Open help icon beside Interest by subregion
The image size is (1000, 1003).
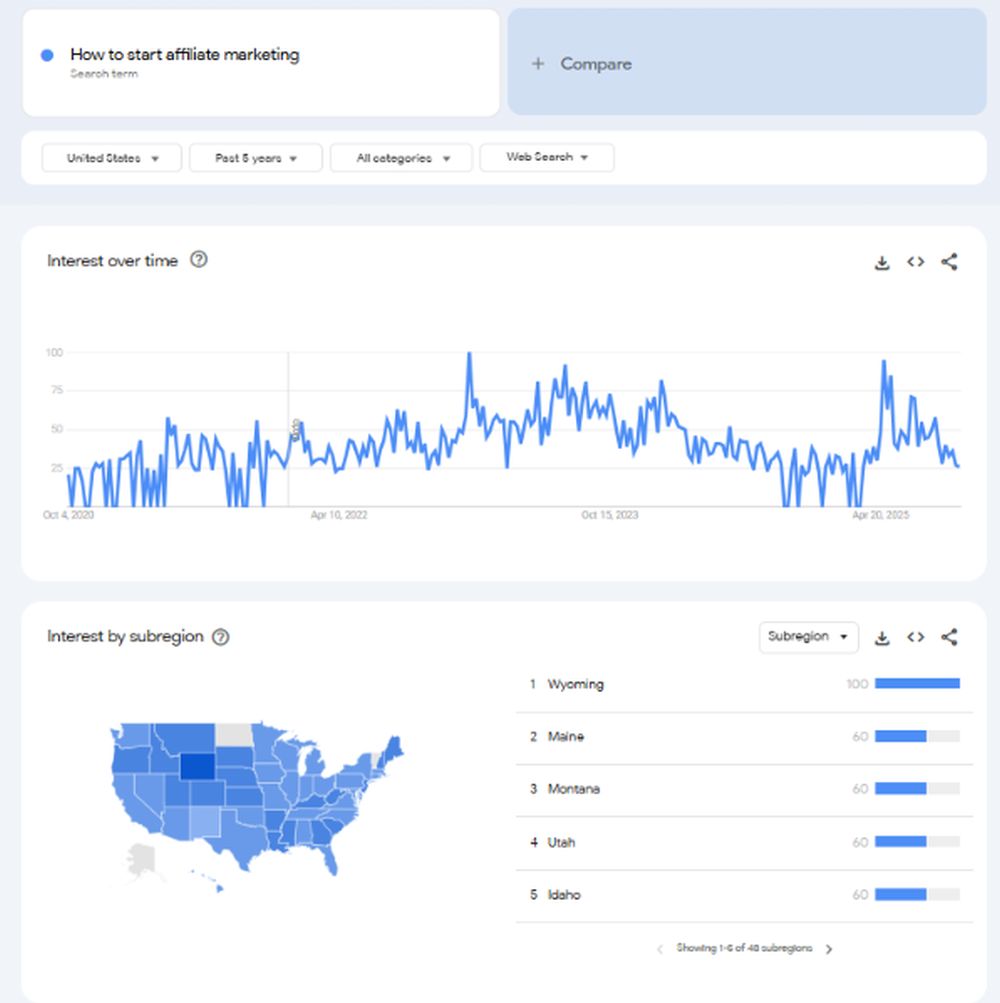coord(221,637)
